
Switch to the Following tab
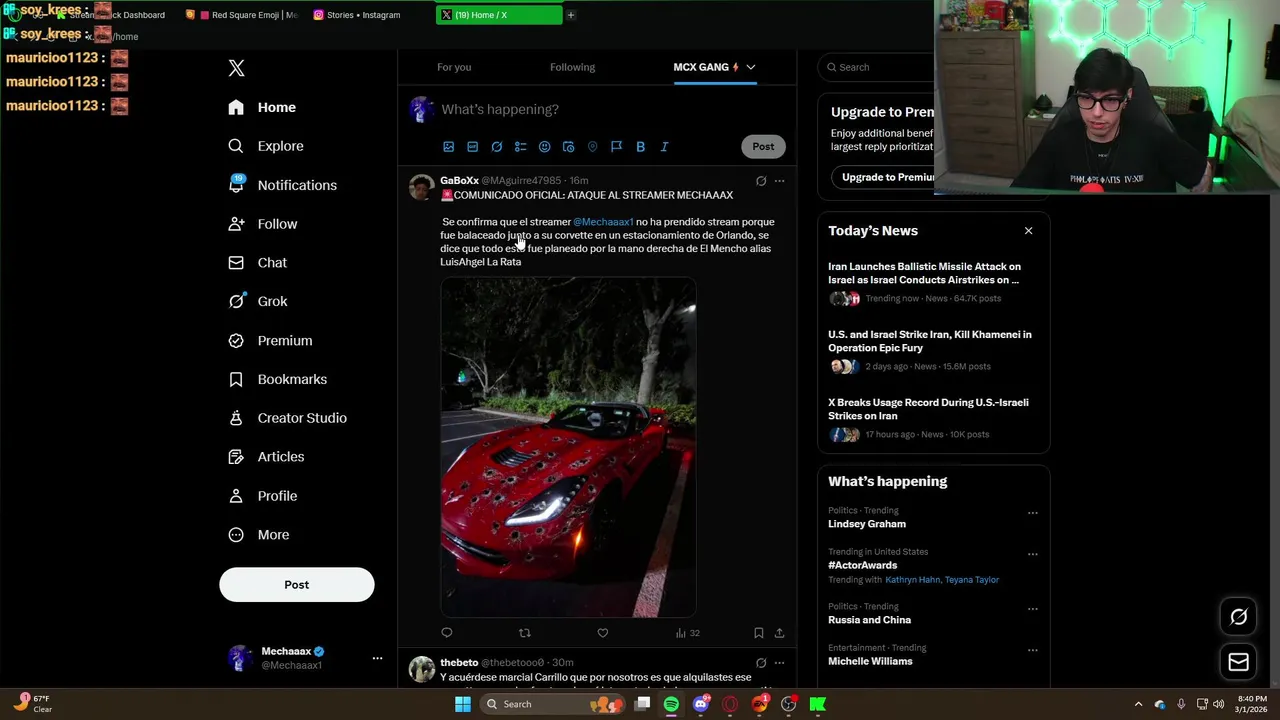pyautogui.click(x=572, y=67)
